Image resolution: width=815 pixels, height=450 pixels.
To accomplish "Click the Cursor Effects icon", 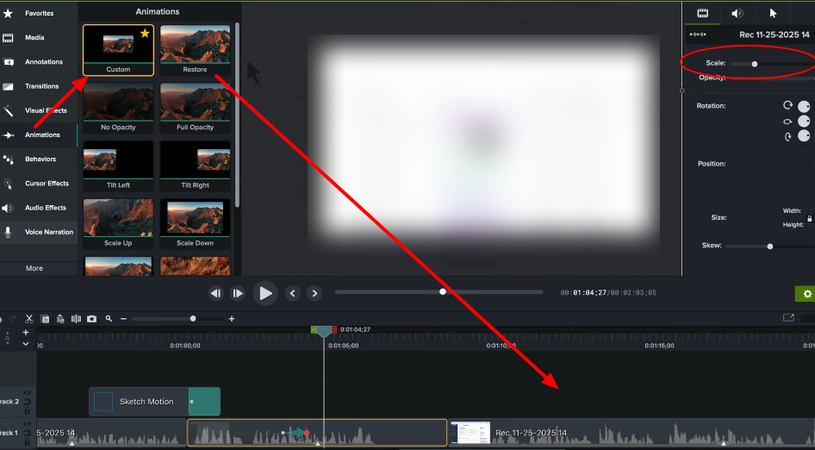I will coord(8,183).
